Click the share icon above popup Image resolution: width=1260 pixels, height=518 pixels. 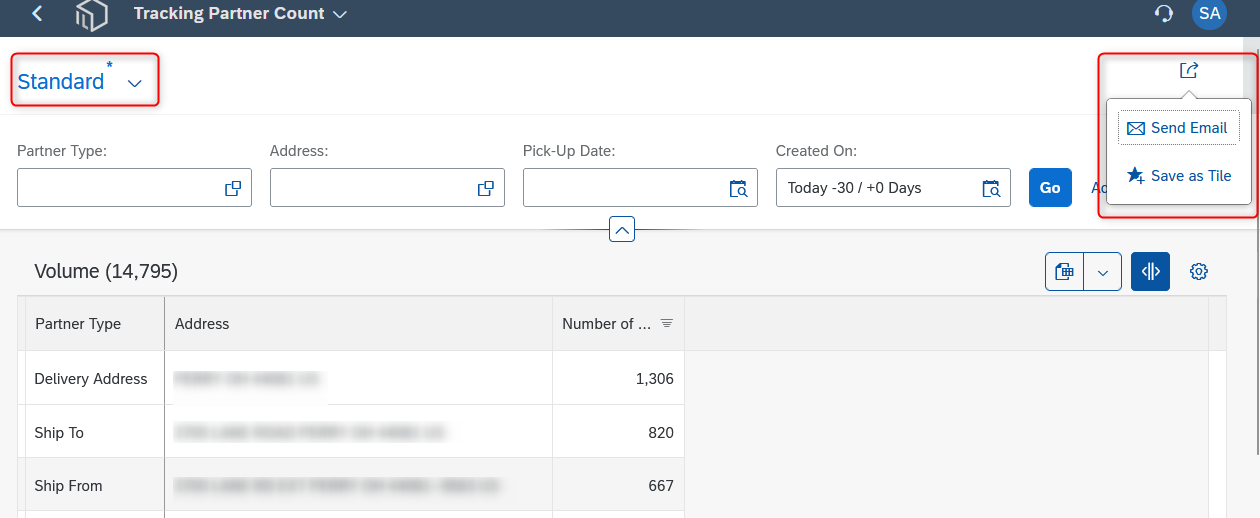(x=1189, y=70)
